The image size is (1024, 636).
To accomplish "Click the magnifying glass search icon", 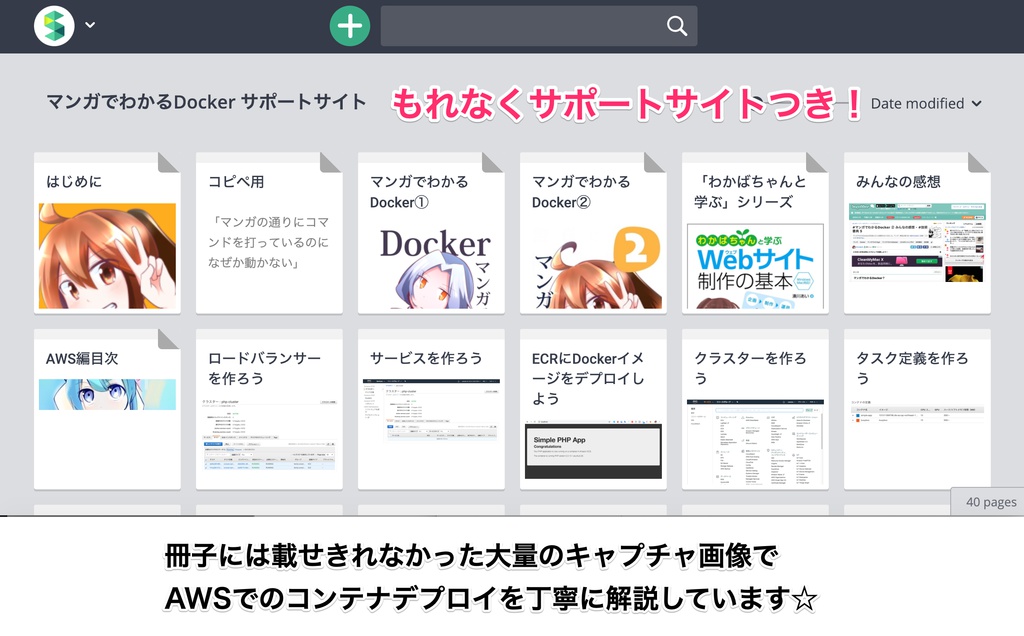I will 676,25.
